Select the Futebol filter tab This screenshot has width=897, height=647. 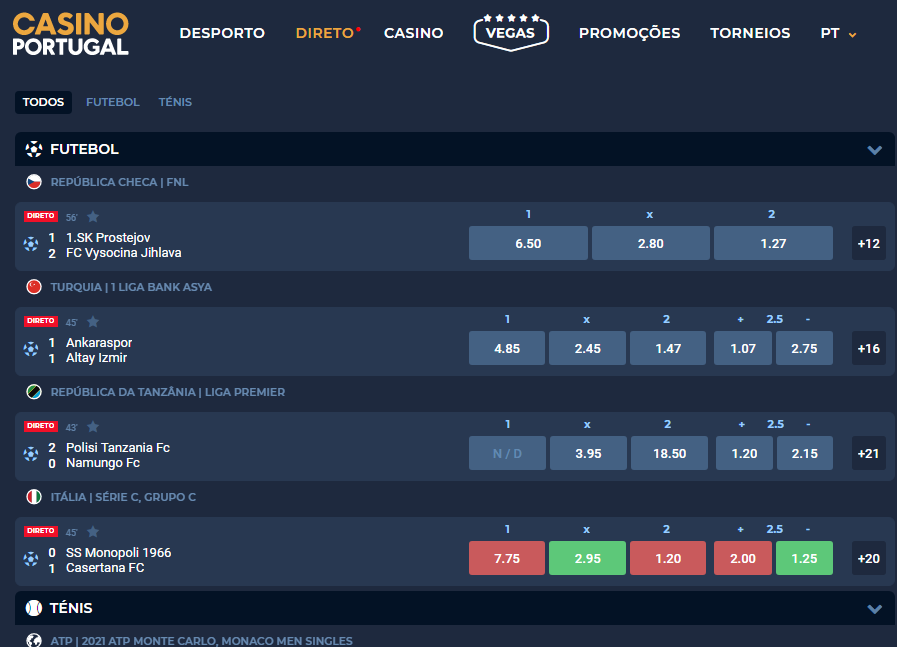[x=113, y=102]
